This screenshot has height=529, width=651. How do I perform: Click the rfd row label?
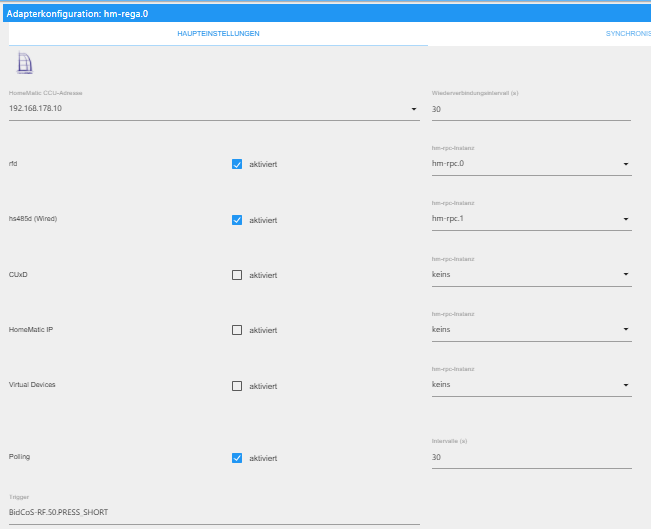13,164
